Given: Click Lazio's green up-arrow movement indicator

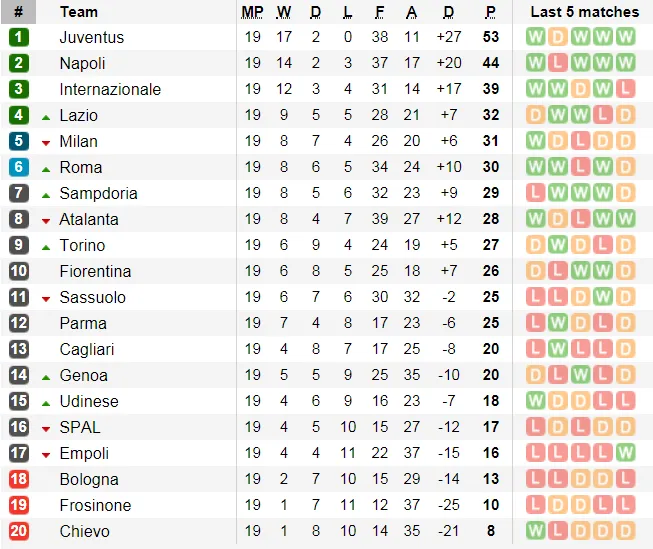Looking at the screenshot, I should (45, 116).
